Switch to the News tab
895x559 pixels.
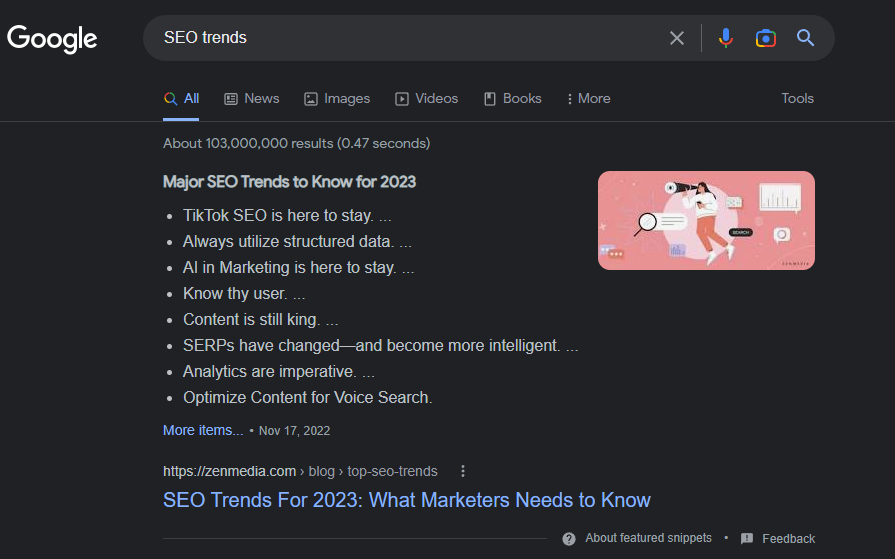[252, 99]
